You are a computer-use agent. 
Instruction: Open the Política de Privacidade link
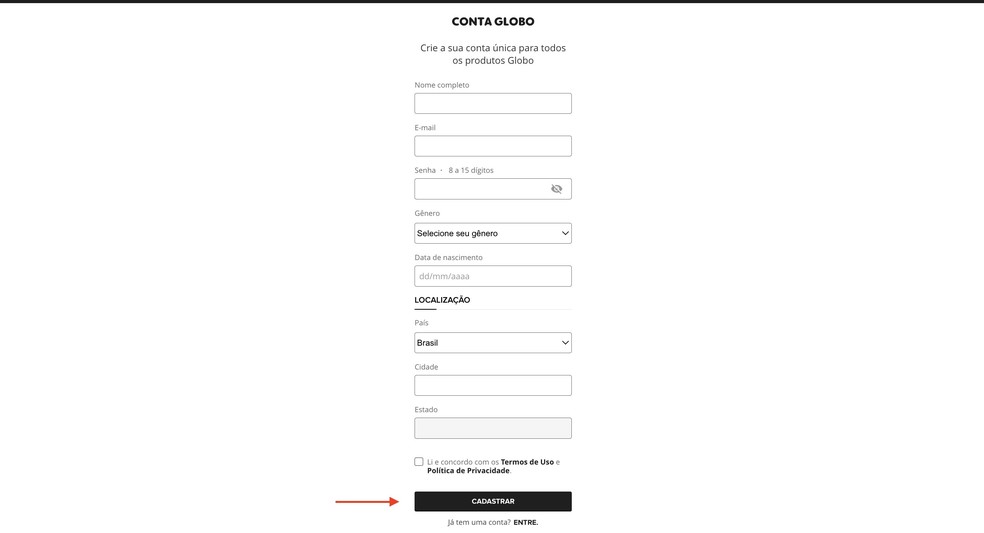(468, 470)
